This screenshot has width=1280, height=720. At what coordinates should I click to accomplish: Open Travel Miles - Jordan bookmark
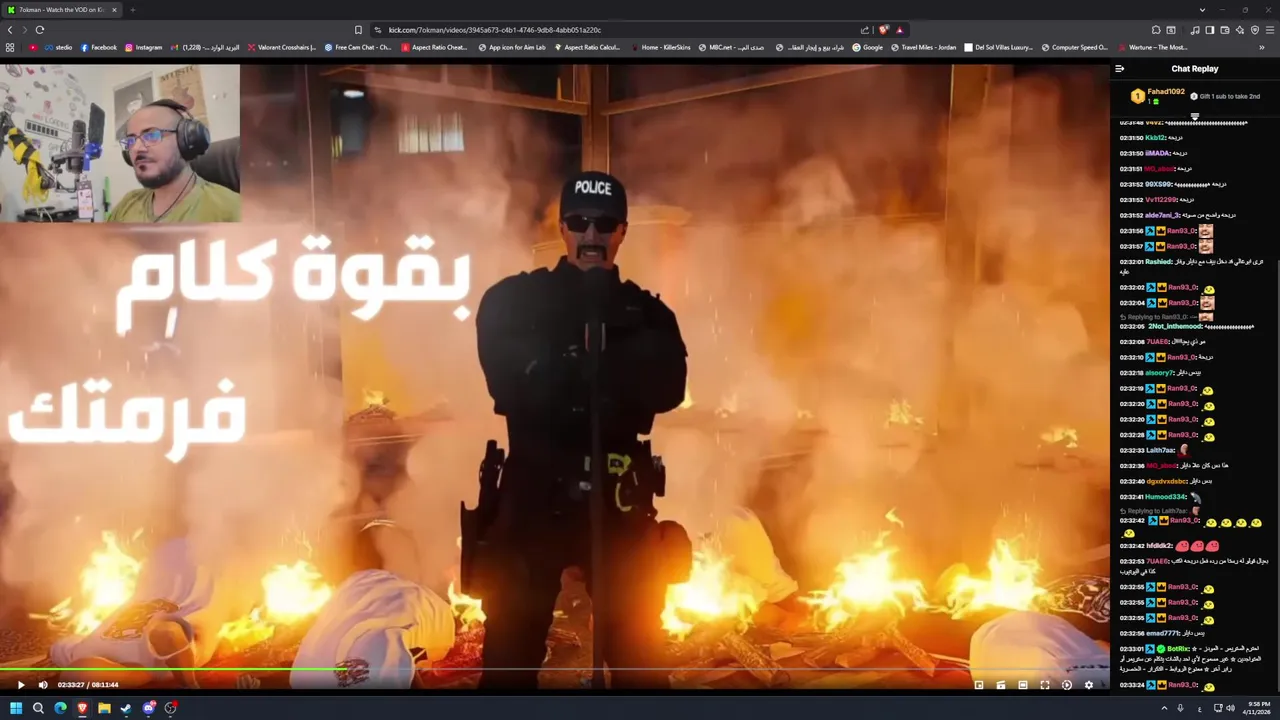tap(923, 47)
